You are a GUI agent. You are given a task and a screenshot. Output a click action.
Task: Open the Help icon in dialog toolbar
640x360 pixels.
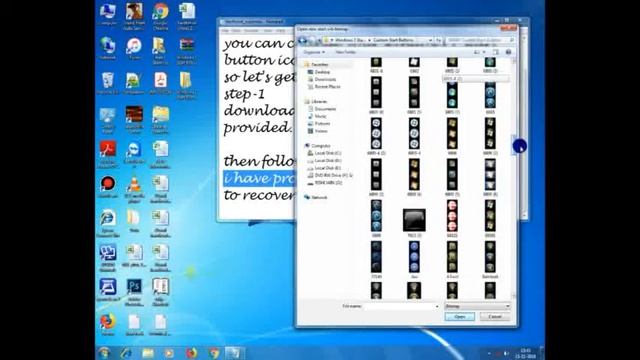(508, 52)
